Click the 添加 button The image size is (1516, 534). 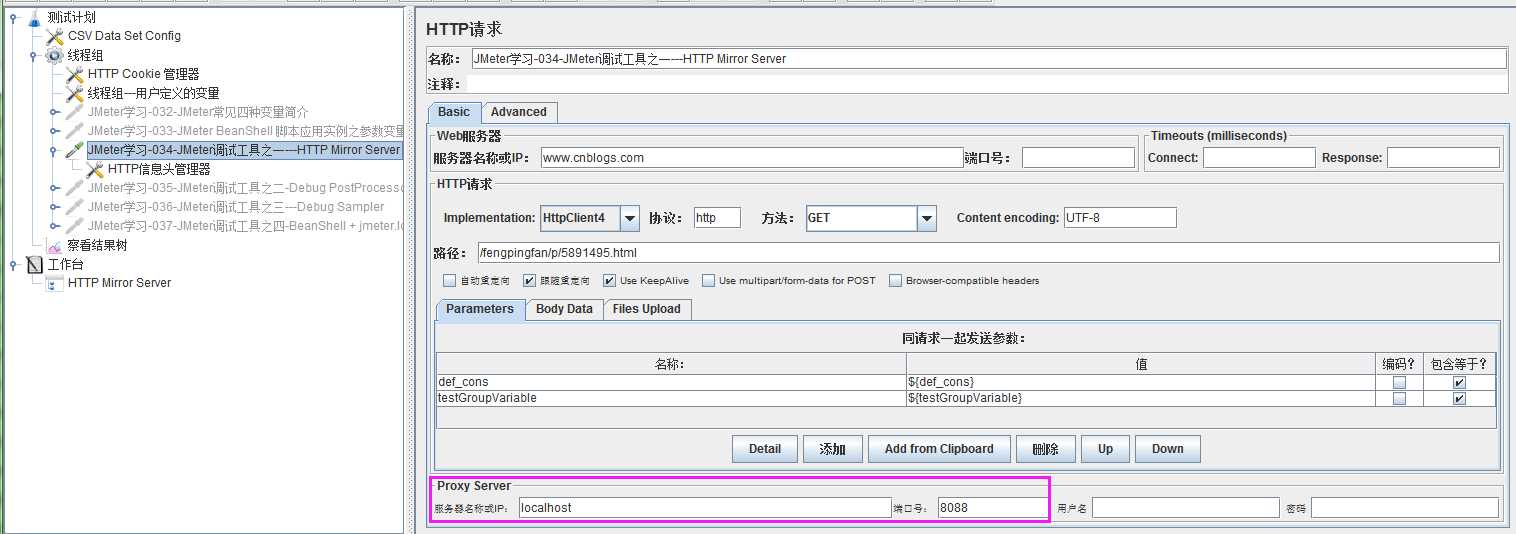[x=833, y=449]
